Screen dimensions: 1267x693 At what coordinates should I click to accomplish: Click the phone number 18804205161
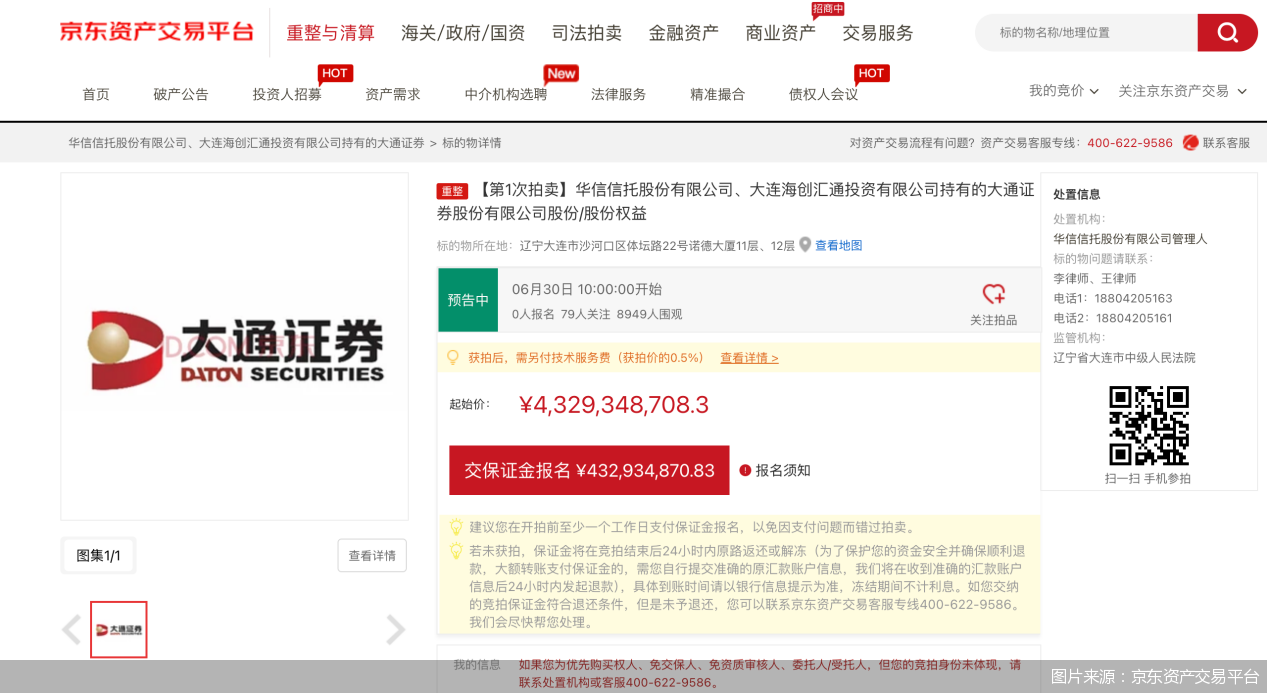point(1134,318)
